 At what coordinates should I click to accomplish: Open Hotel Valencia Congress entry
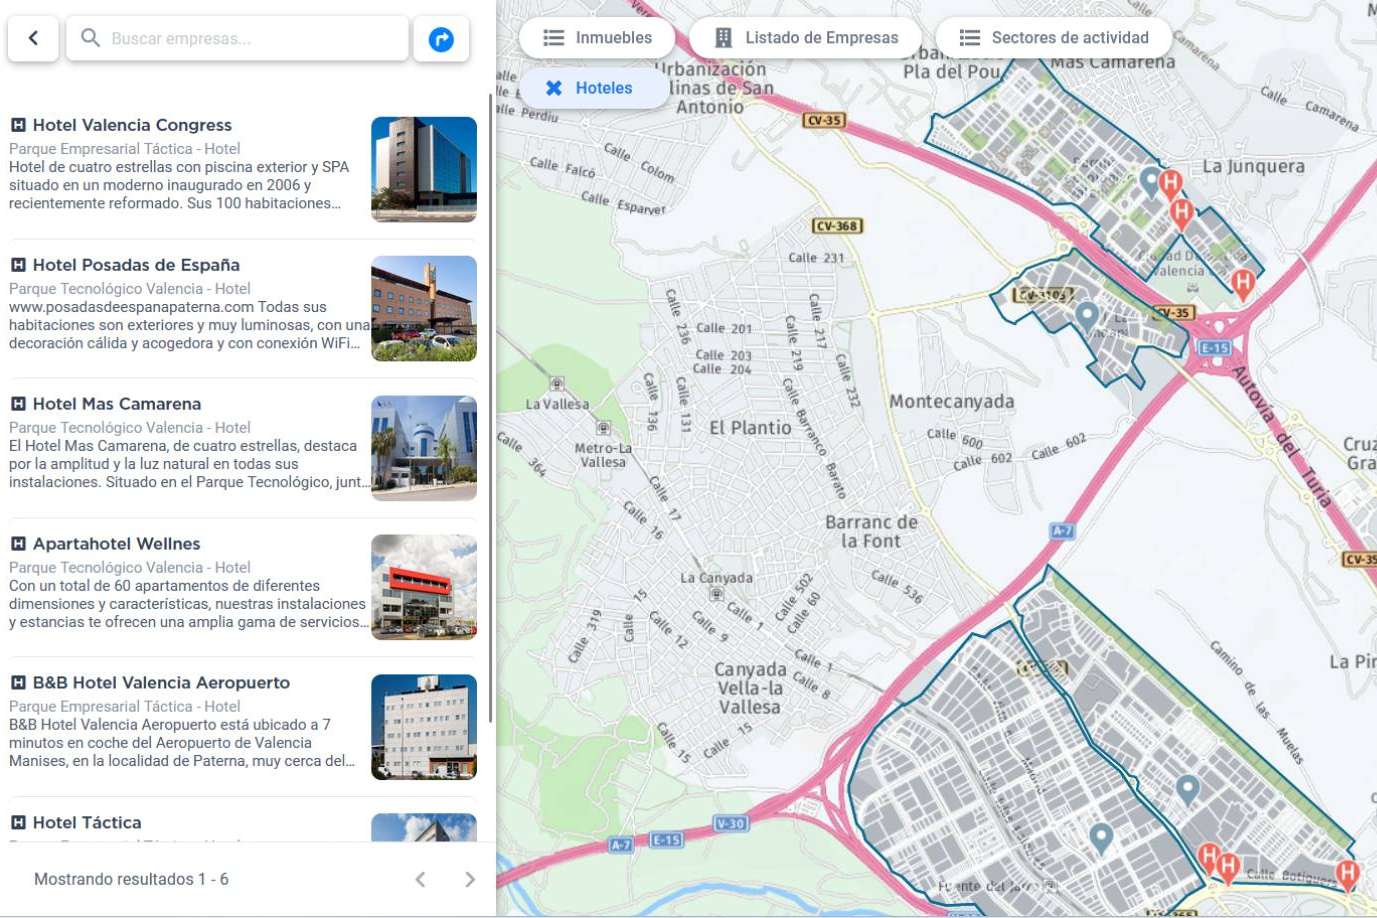click(243, 168)
